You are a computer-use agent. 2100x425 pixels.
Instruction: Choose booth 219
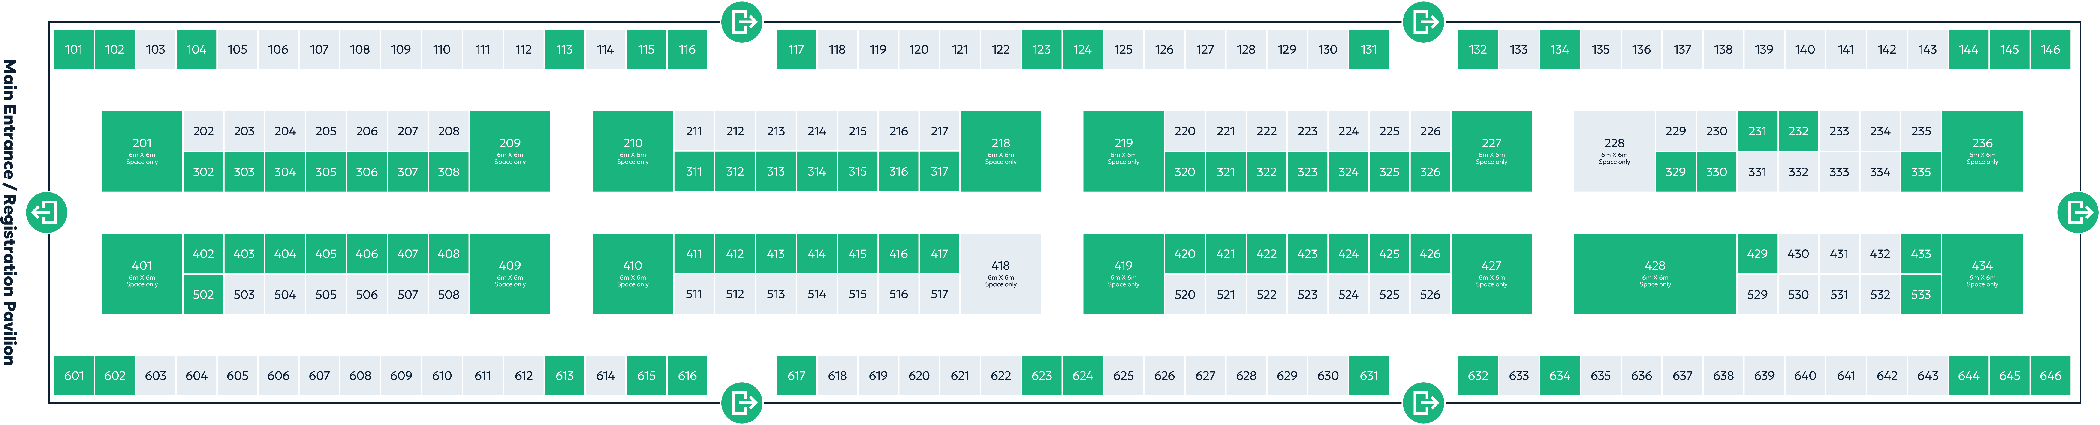point(1124,151)
